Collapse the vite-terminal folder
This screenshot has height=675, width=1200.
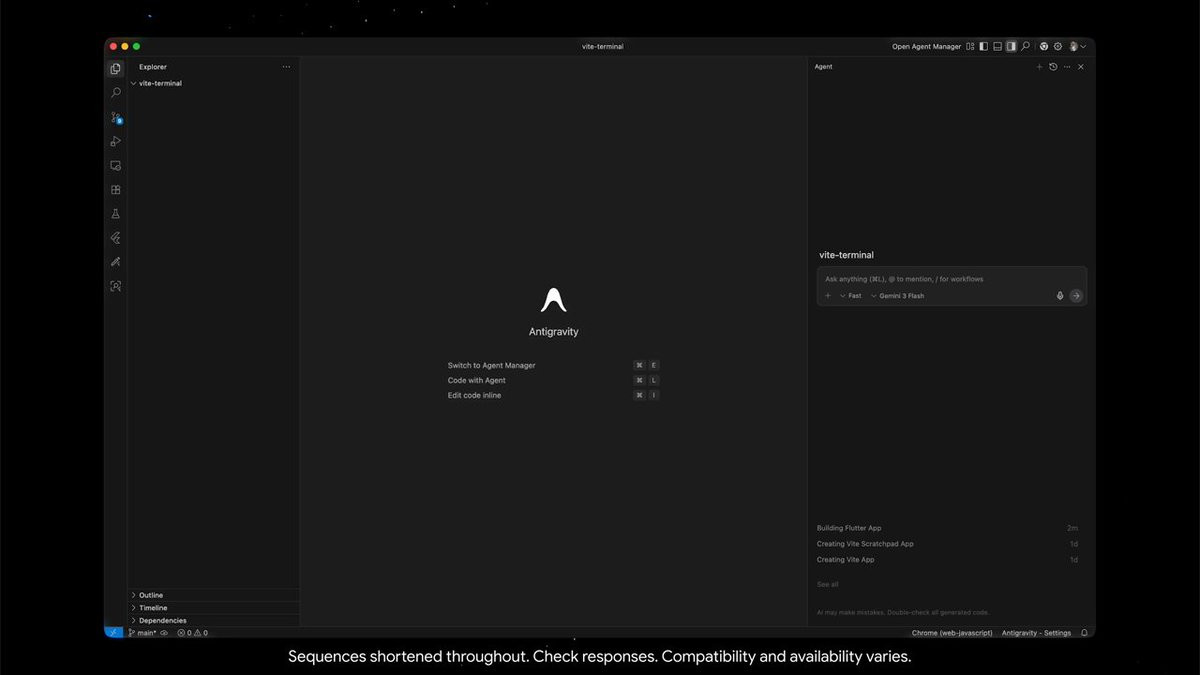pos(214,83)
